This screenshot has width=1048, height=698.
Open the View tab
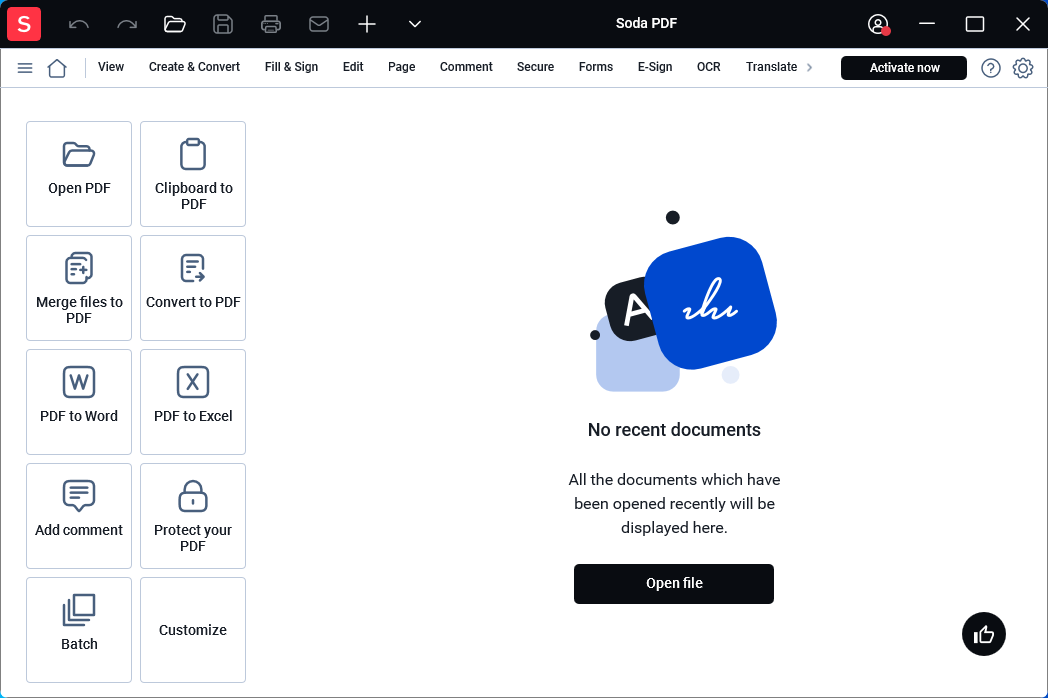coord(111,67)
